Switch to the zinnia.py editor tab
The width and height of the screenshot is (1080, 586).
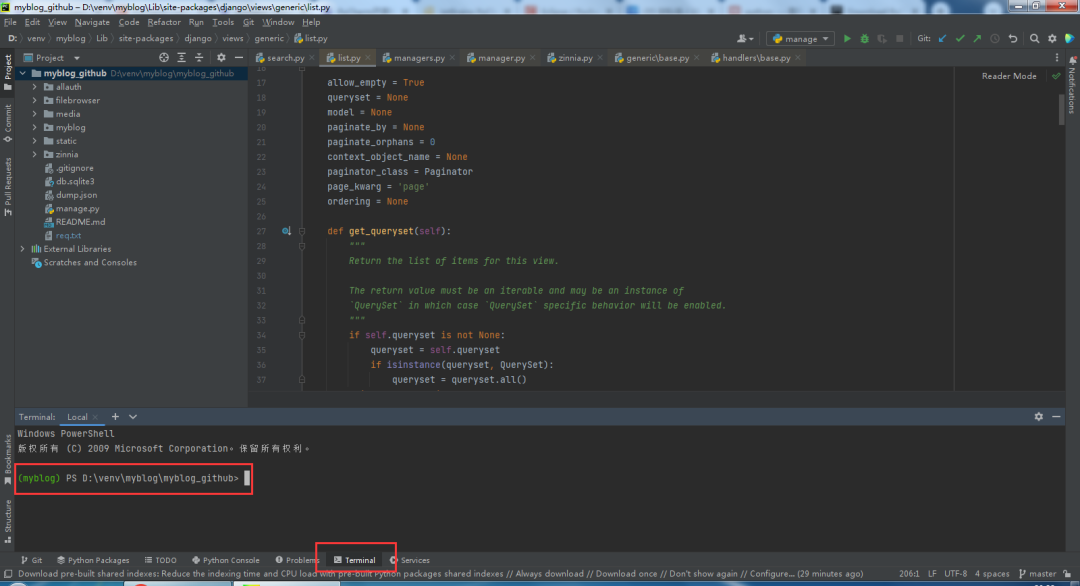(574, 58)
